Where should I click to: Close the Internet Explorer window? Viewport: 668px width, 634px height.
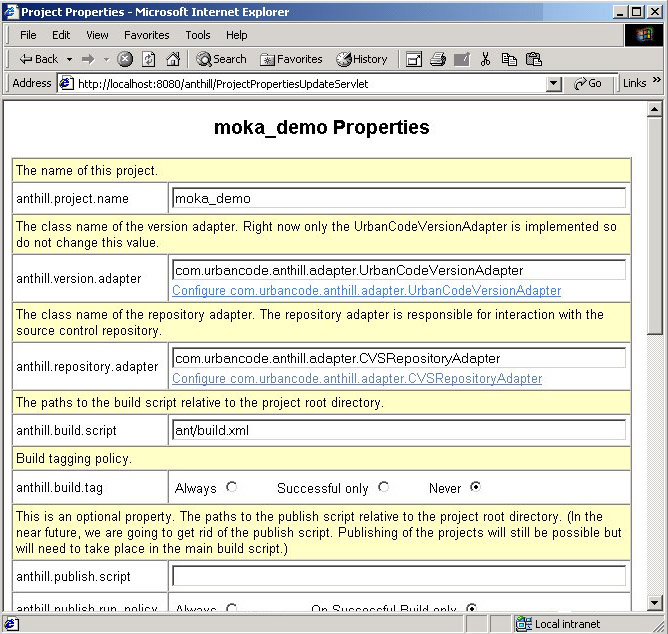tap(654, 12)
